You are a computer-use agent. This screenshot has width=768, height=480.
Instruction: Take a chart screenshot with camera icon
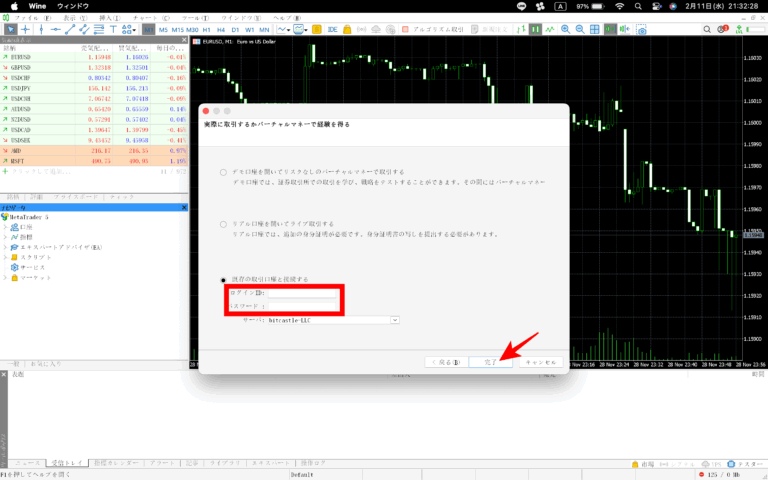tap(642, 29)
